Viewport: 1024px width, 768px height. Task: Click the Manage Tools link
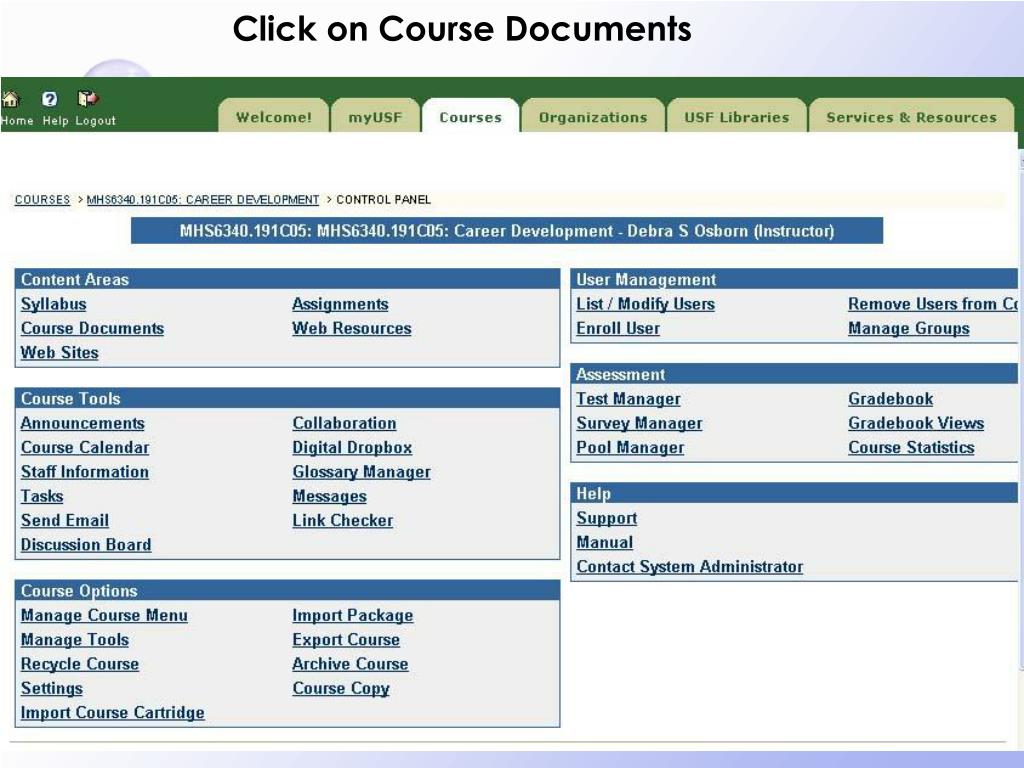coord(74,640)
